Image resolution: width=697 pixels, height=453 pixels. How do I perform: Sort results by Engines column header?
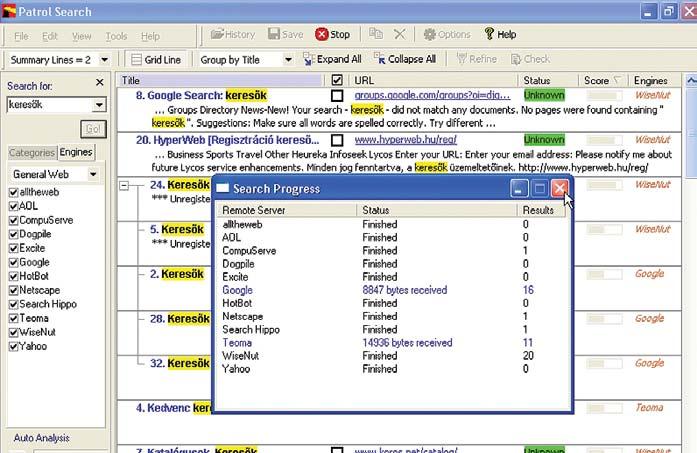(x=653, y=80)
